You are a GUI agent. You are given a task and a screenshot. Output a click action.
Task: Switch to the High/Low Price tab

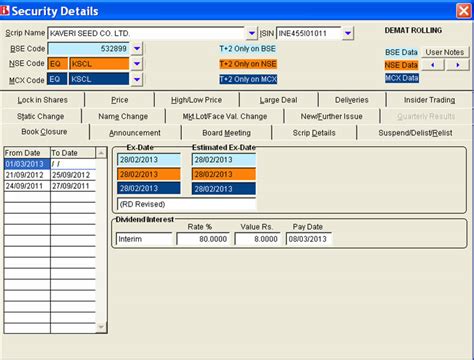click(196, 100)
